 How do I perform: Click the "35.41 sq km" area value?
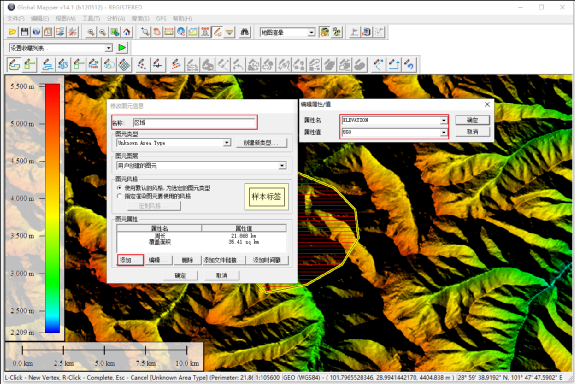click(243, 242)
